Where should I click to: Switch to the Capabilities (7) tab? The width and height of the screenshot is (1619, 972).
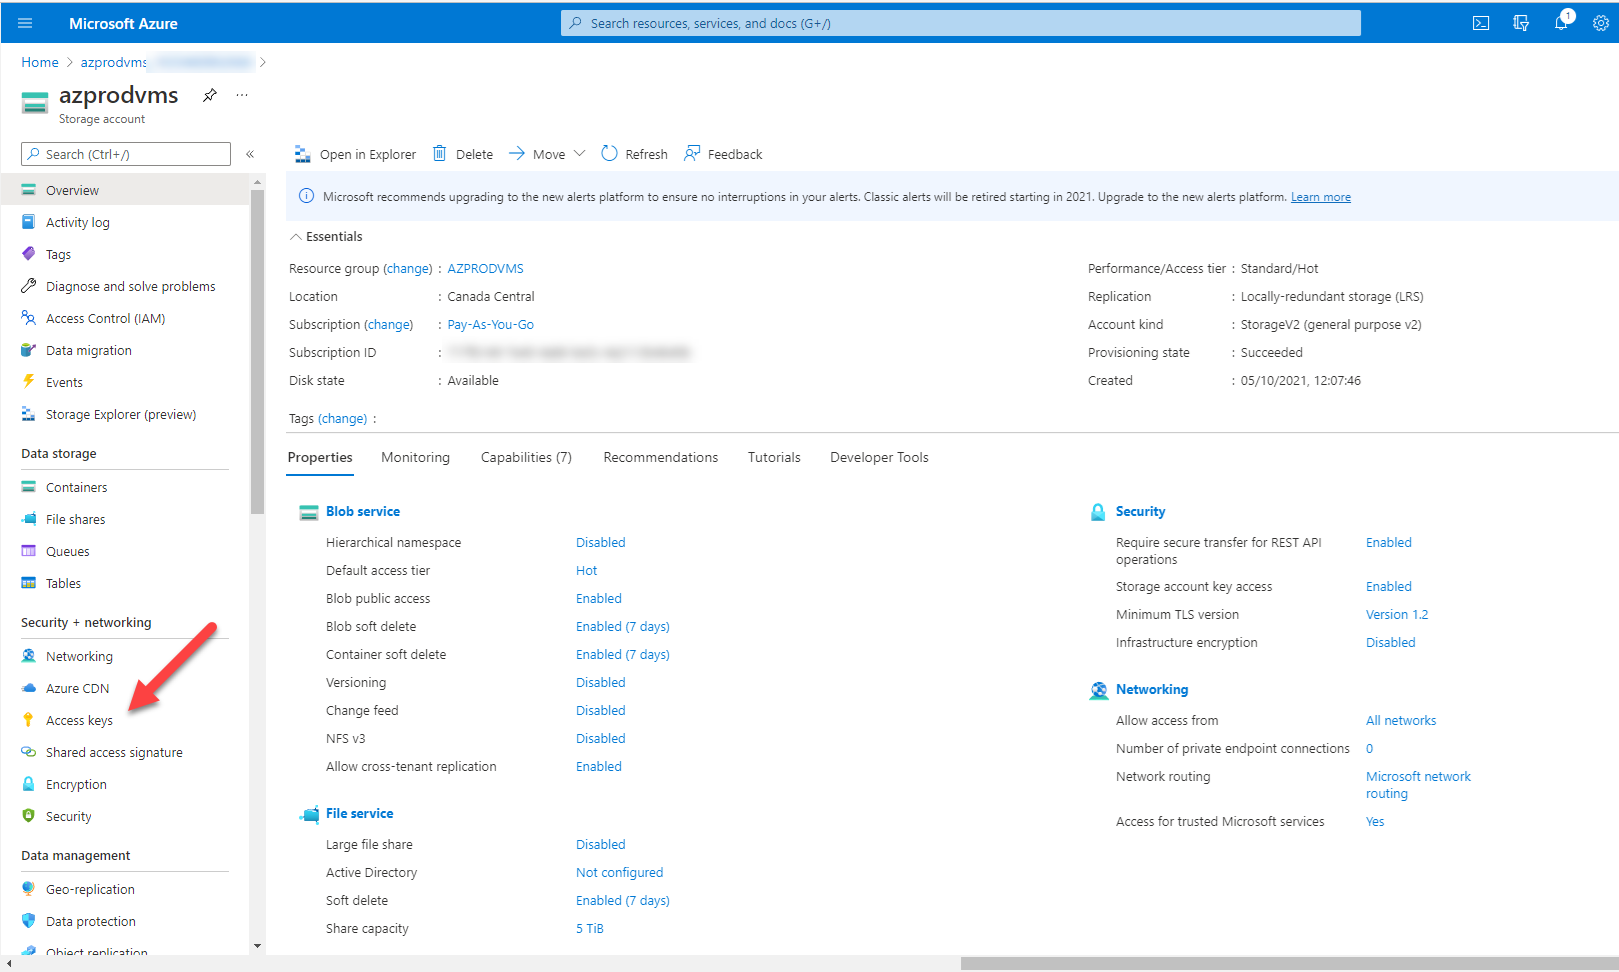click(526, 457)
